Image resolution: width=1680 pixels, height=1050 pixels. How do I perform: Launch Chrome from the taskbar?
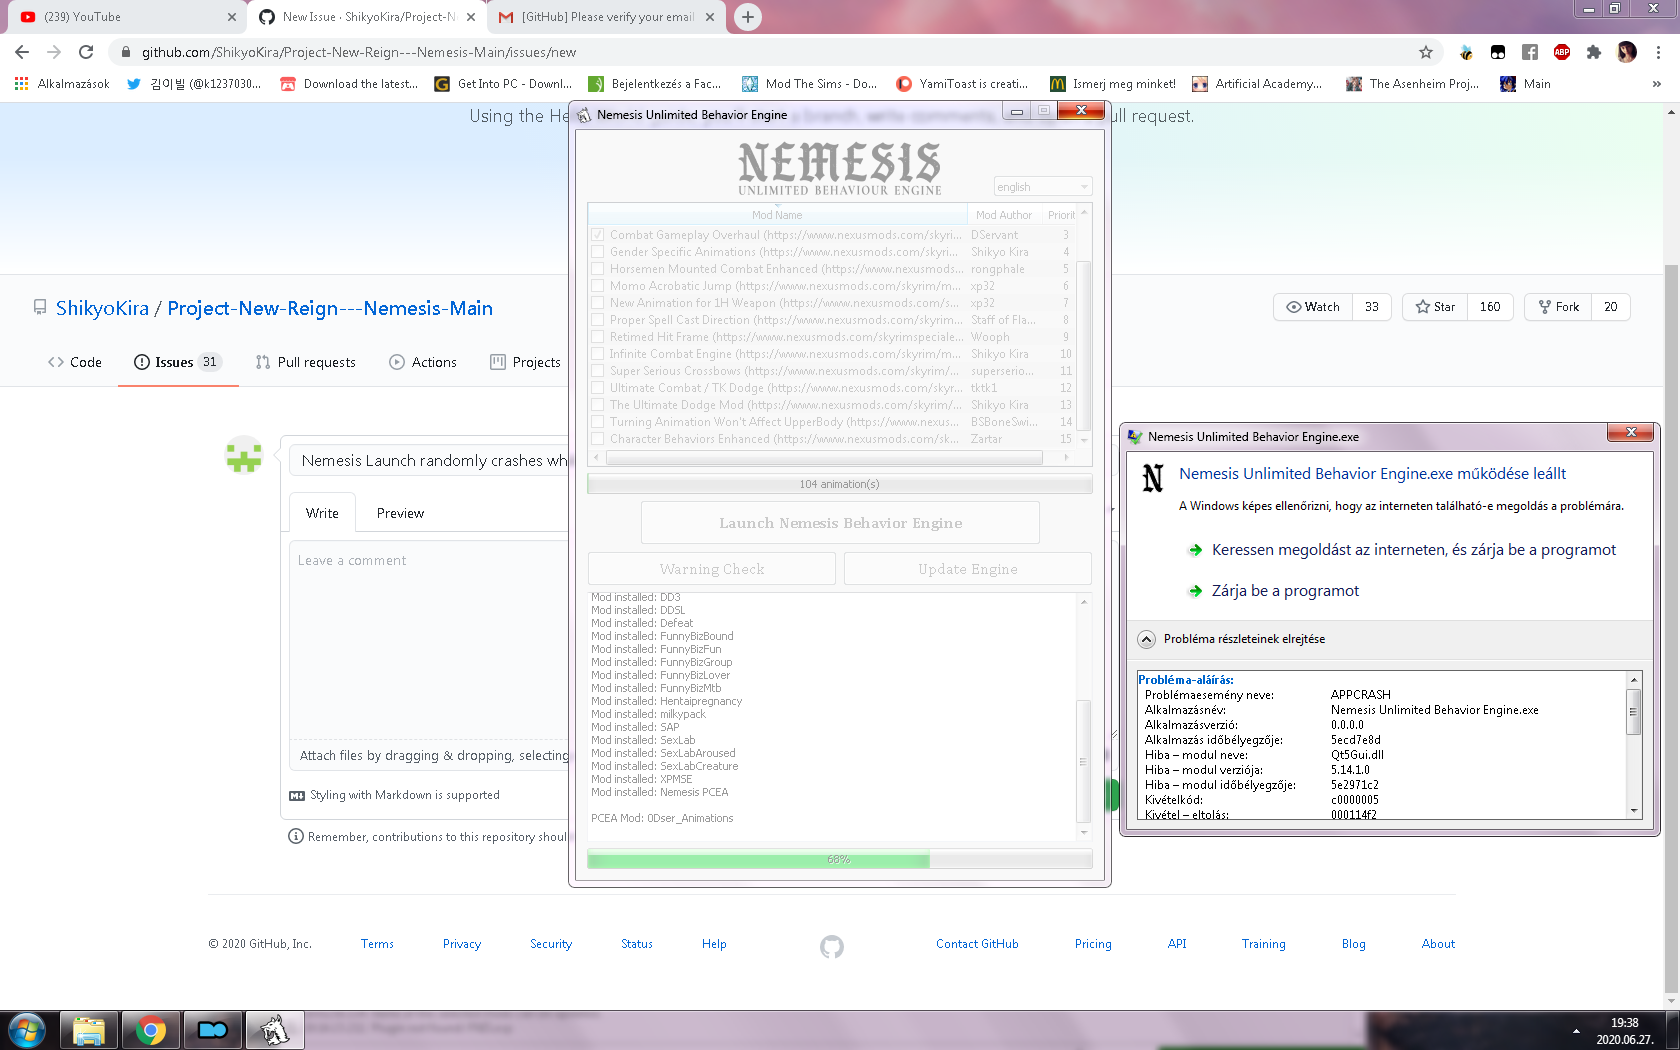click(x=151, y=1030)
